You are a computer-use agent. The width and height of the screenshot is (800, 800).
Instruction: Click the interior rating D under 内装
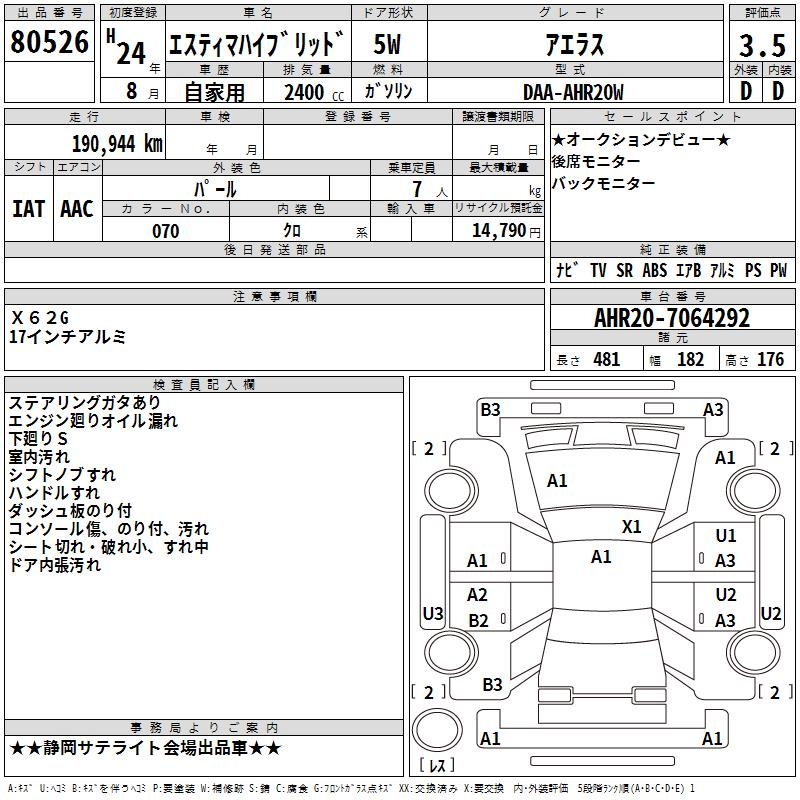(x=778, y=91)
